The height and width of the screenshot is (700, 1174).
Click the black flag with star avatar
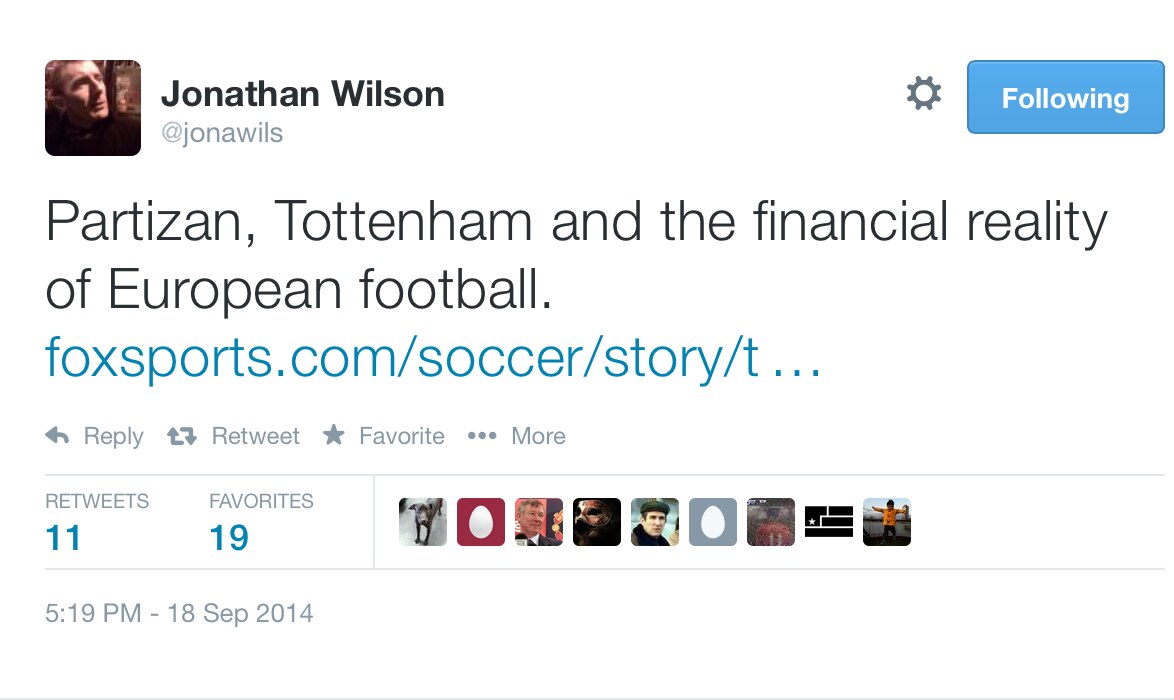[829, 522]
